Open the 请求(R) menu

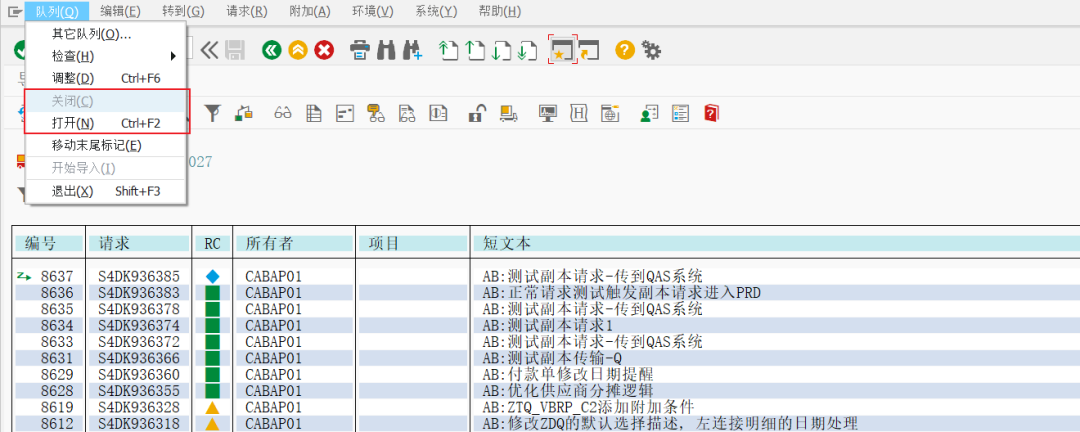point(247,12)
